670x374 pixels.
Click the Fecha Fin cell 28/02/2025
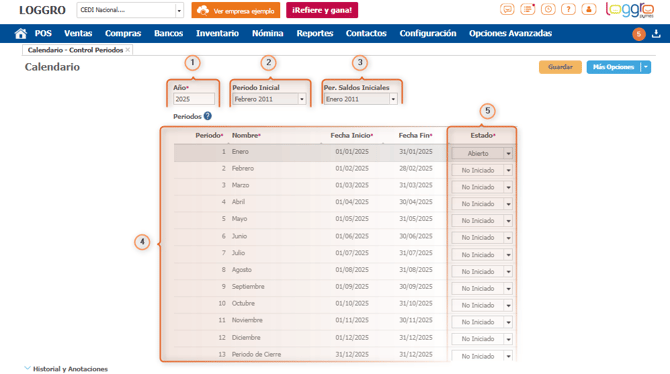point(416,168)
